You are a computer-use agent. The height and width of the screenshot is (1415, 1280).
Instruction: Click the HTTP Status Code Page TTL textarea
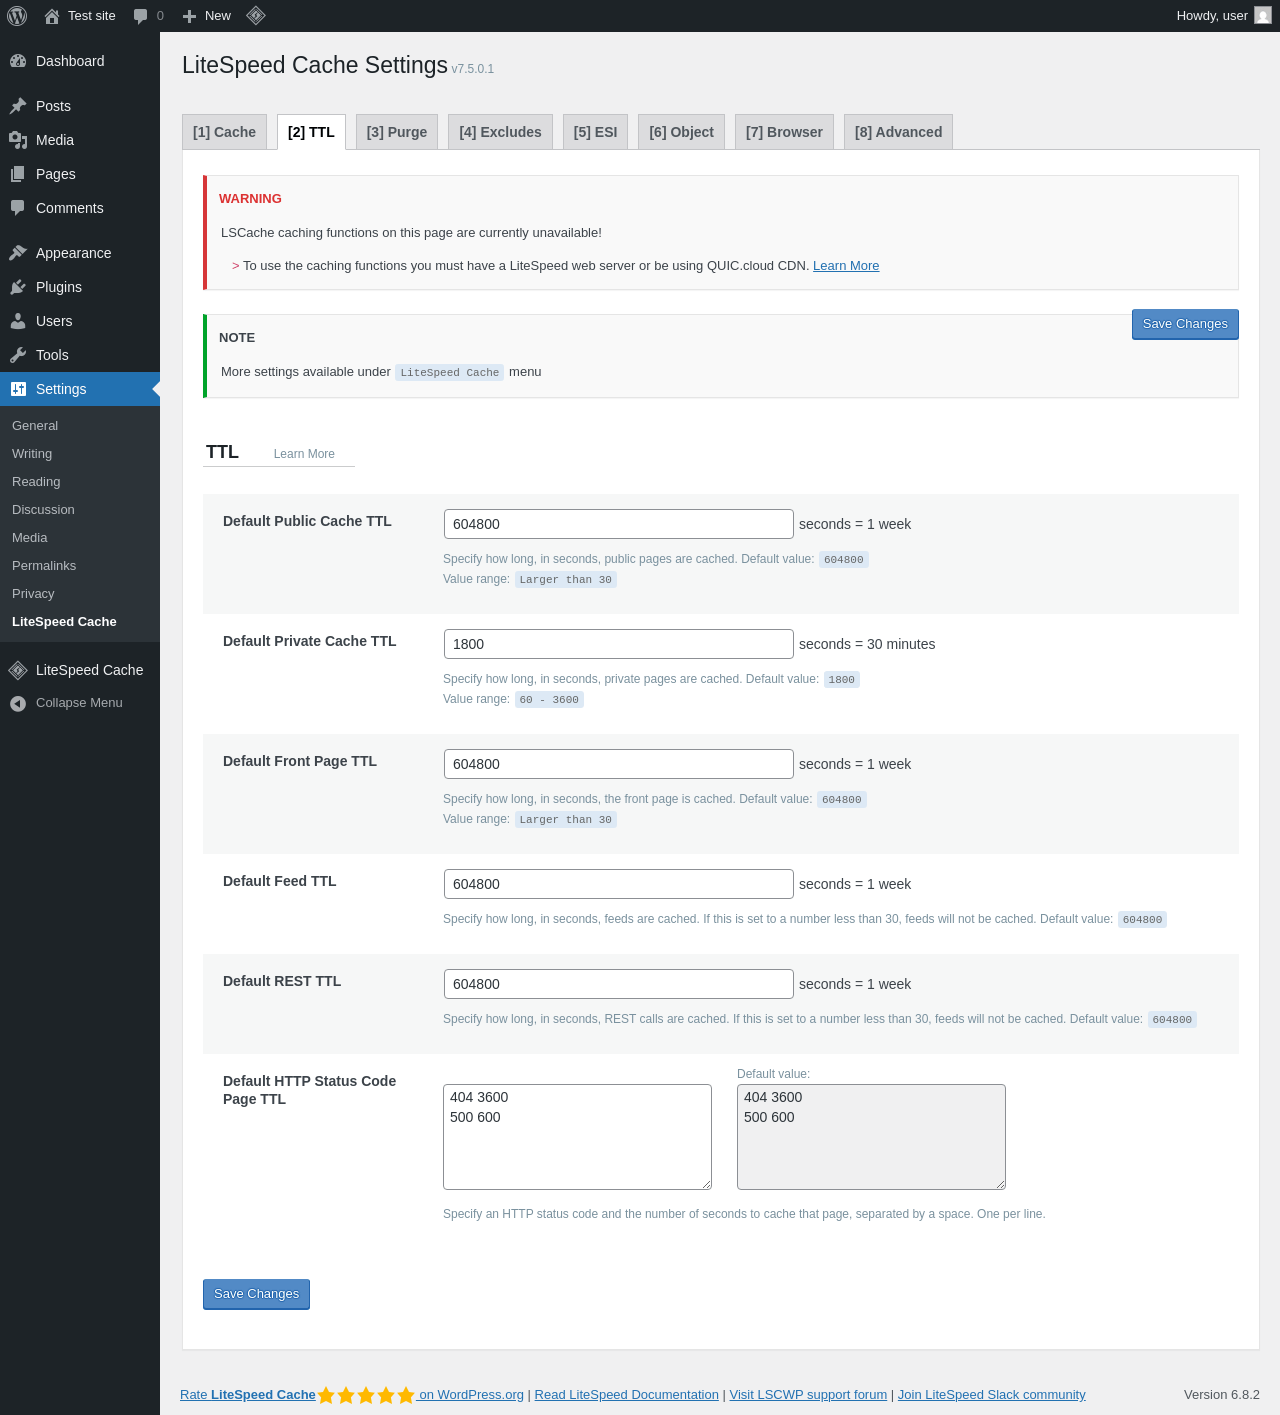tap(577, 1137)
